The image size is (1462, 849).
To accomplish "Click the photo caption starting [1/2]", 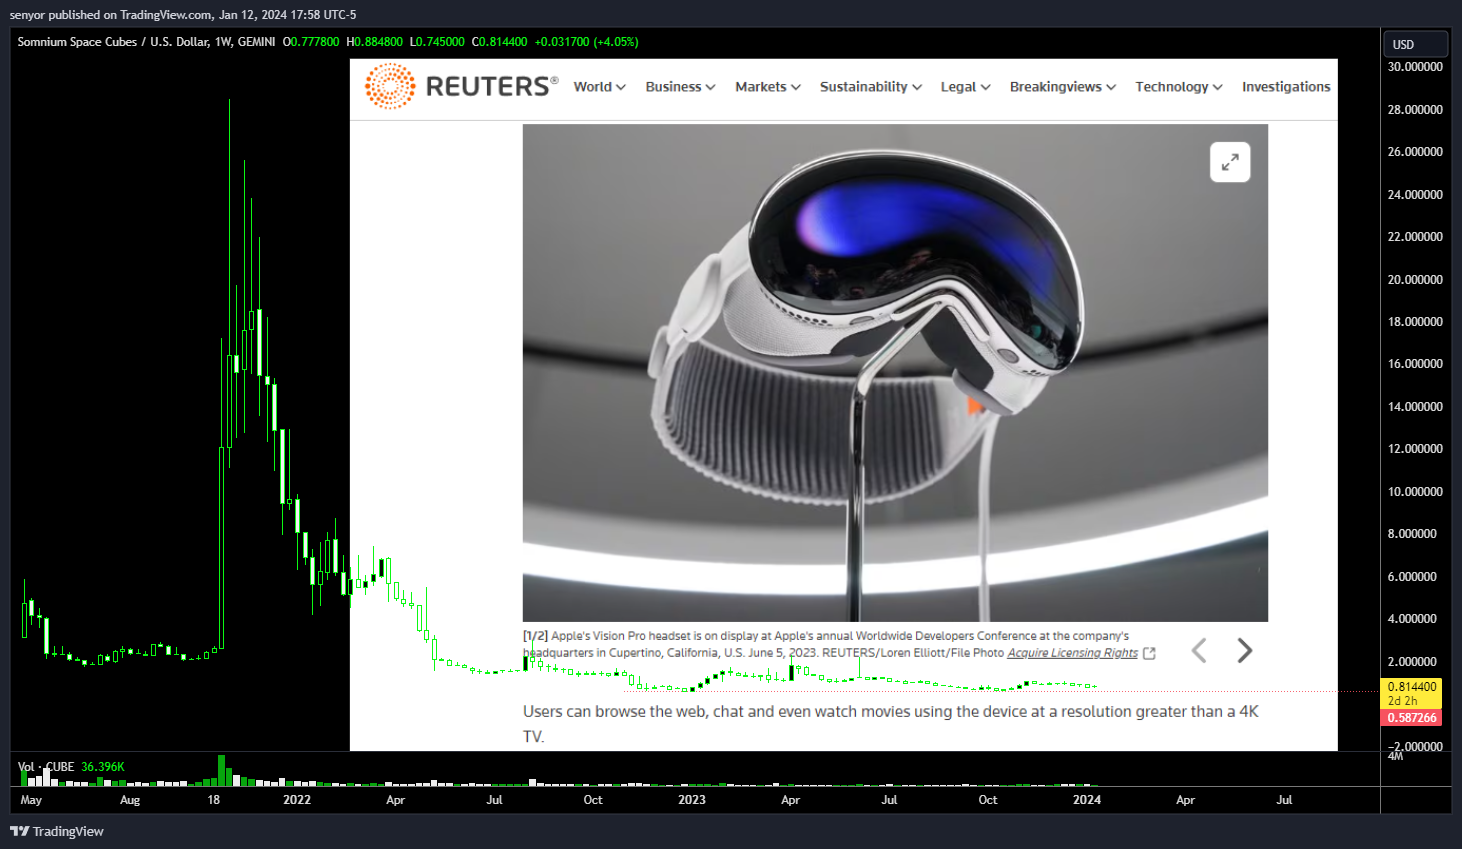I will 839,644.
